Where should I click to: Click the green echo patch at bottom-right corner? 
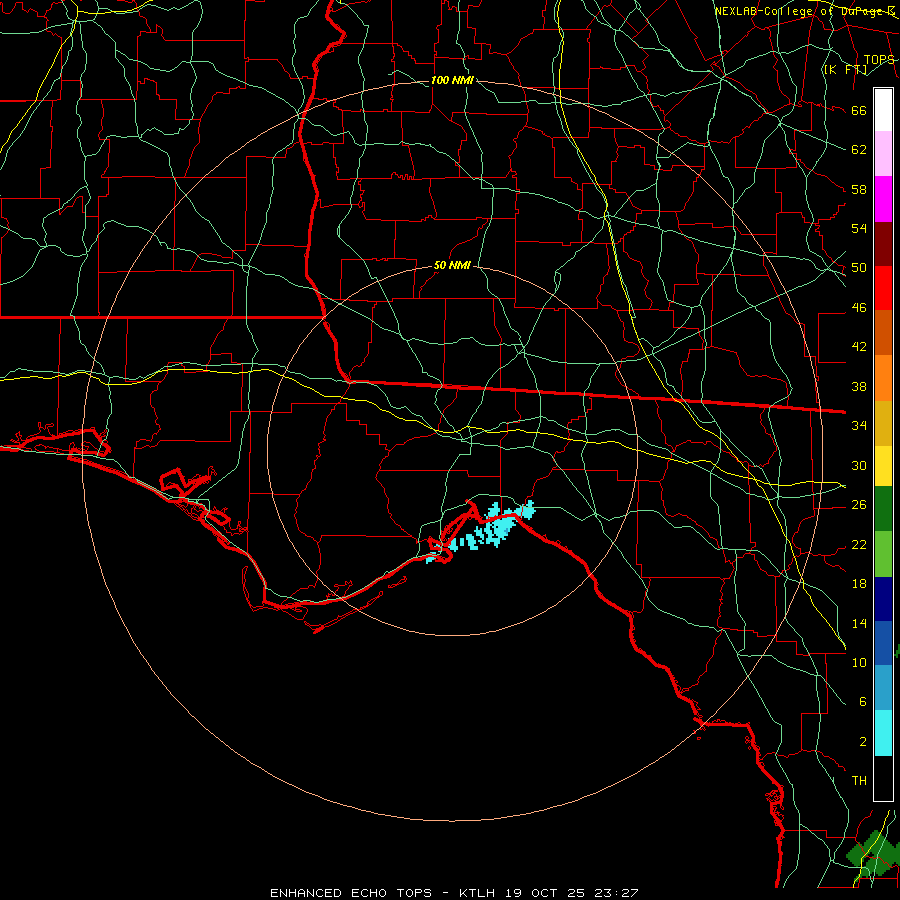(x=872, y=852)
